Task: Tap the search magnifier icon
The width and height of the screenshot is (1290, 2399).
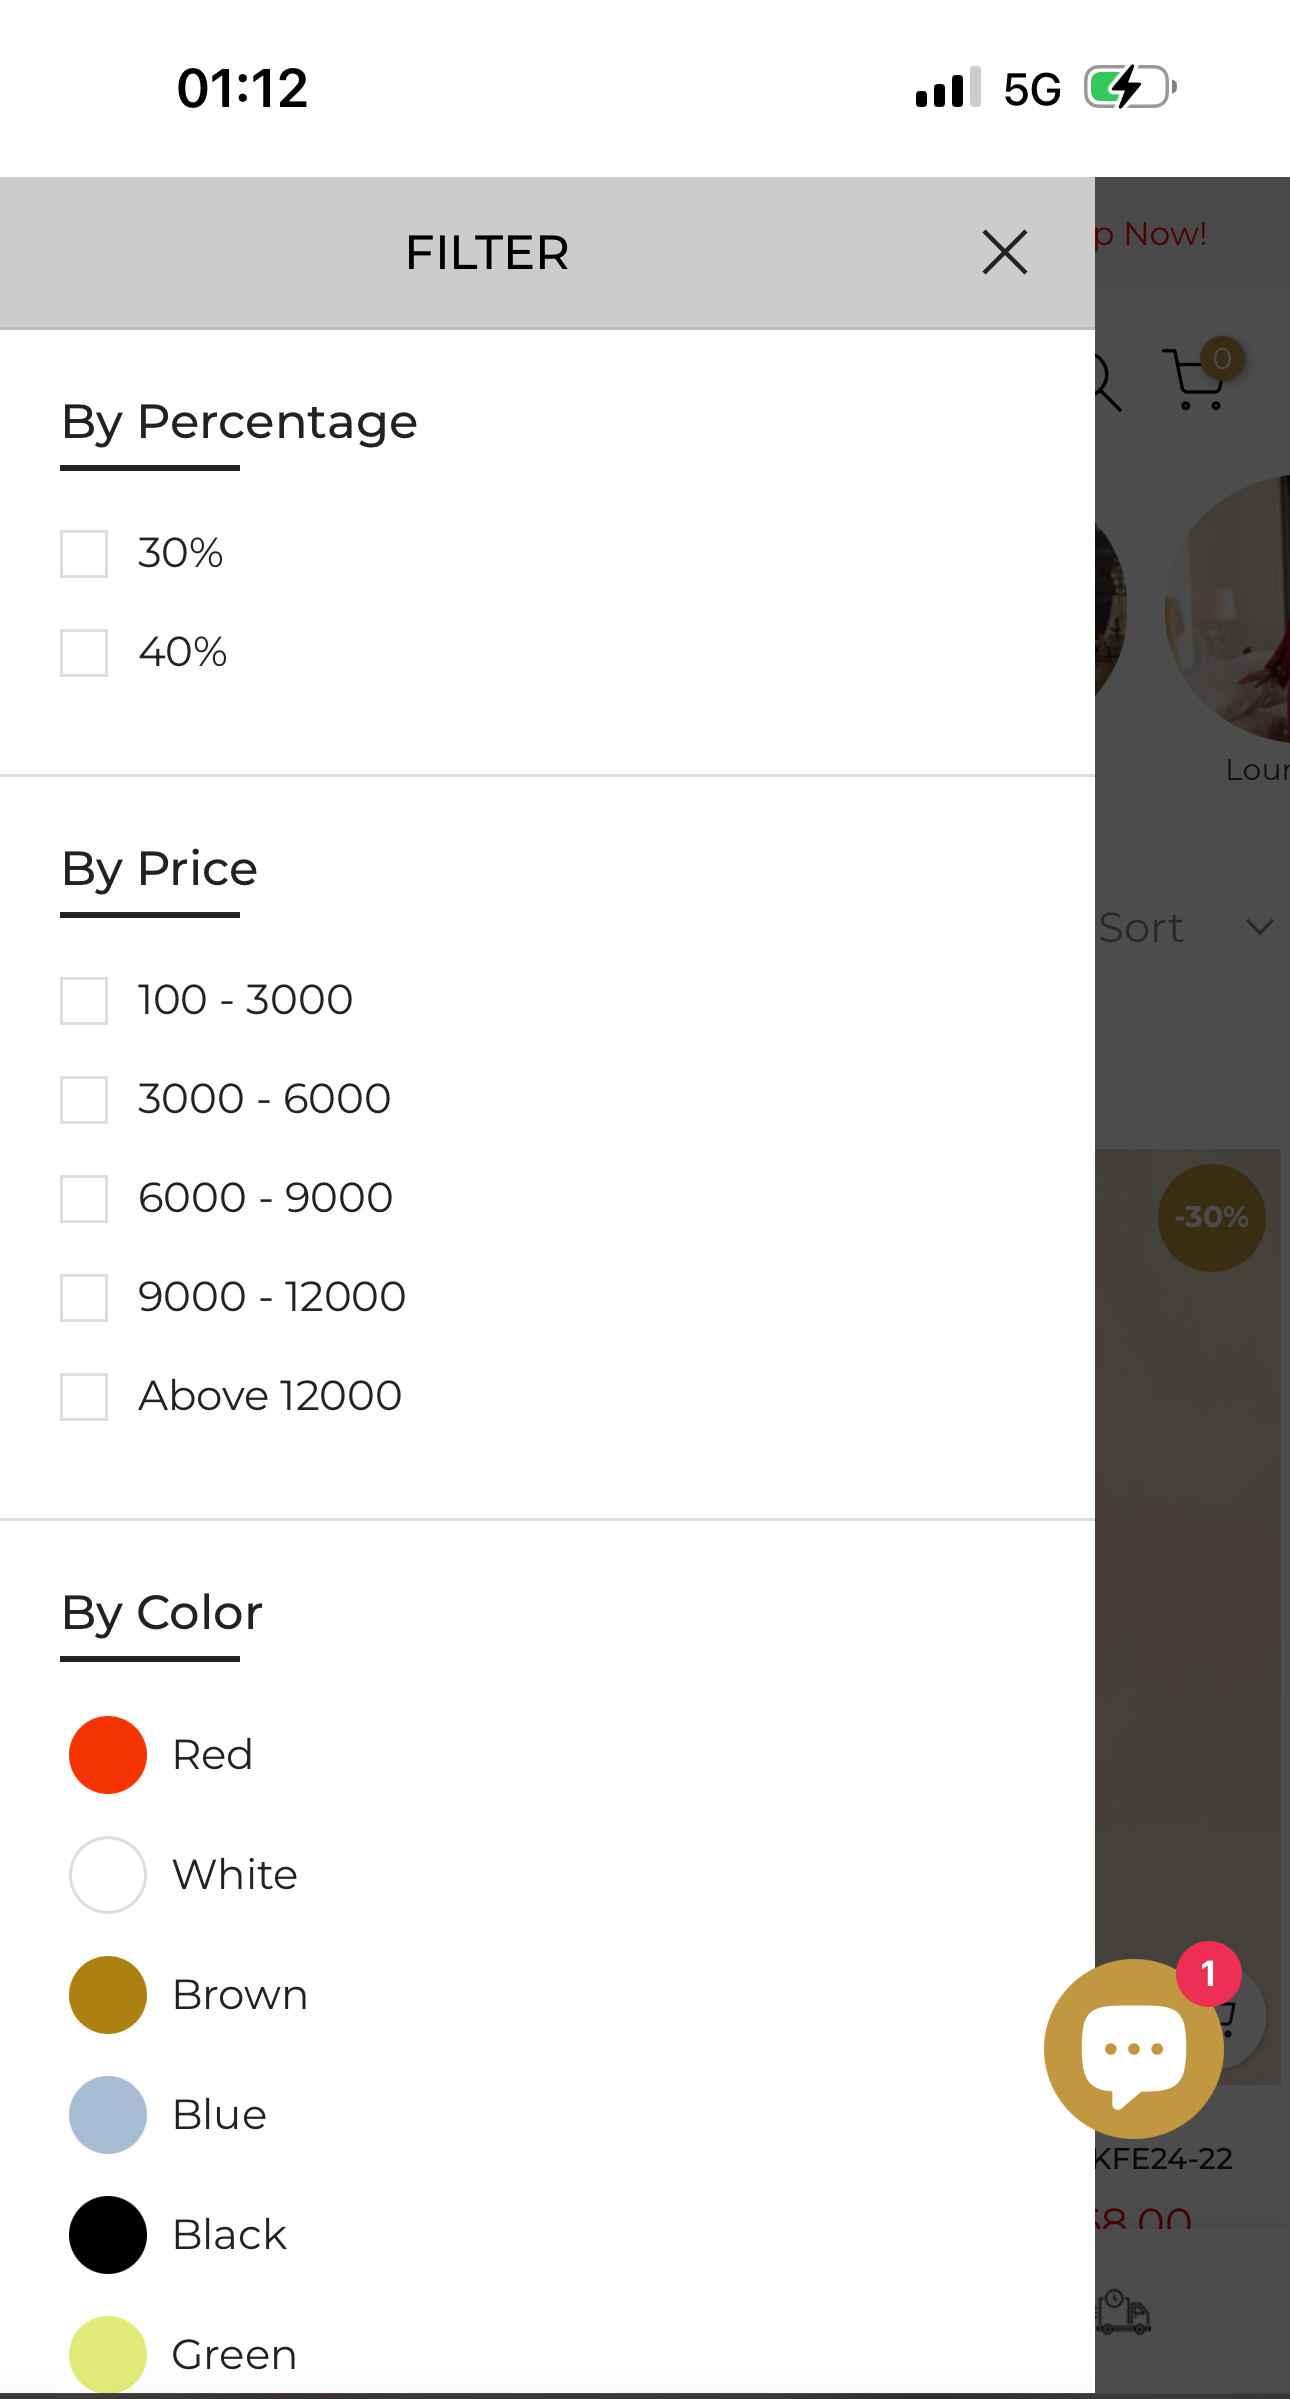Action: point(1106,382)
